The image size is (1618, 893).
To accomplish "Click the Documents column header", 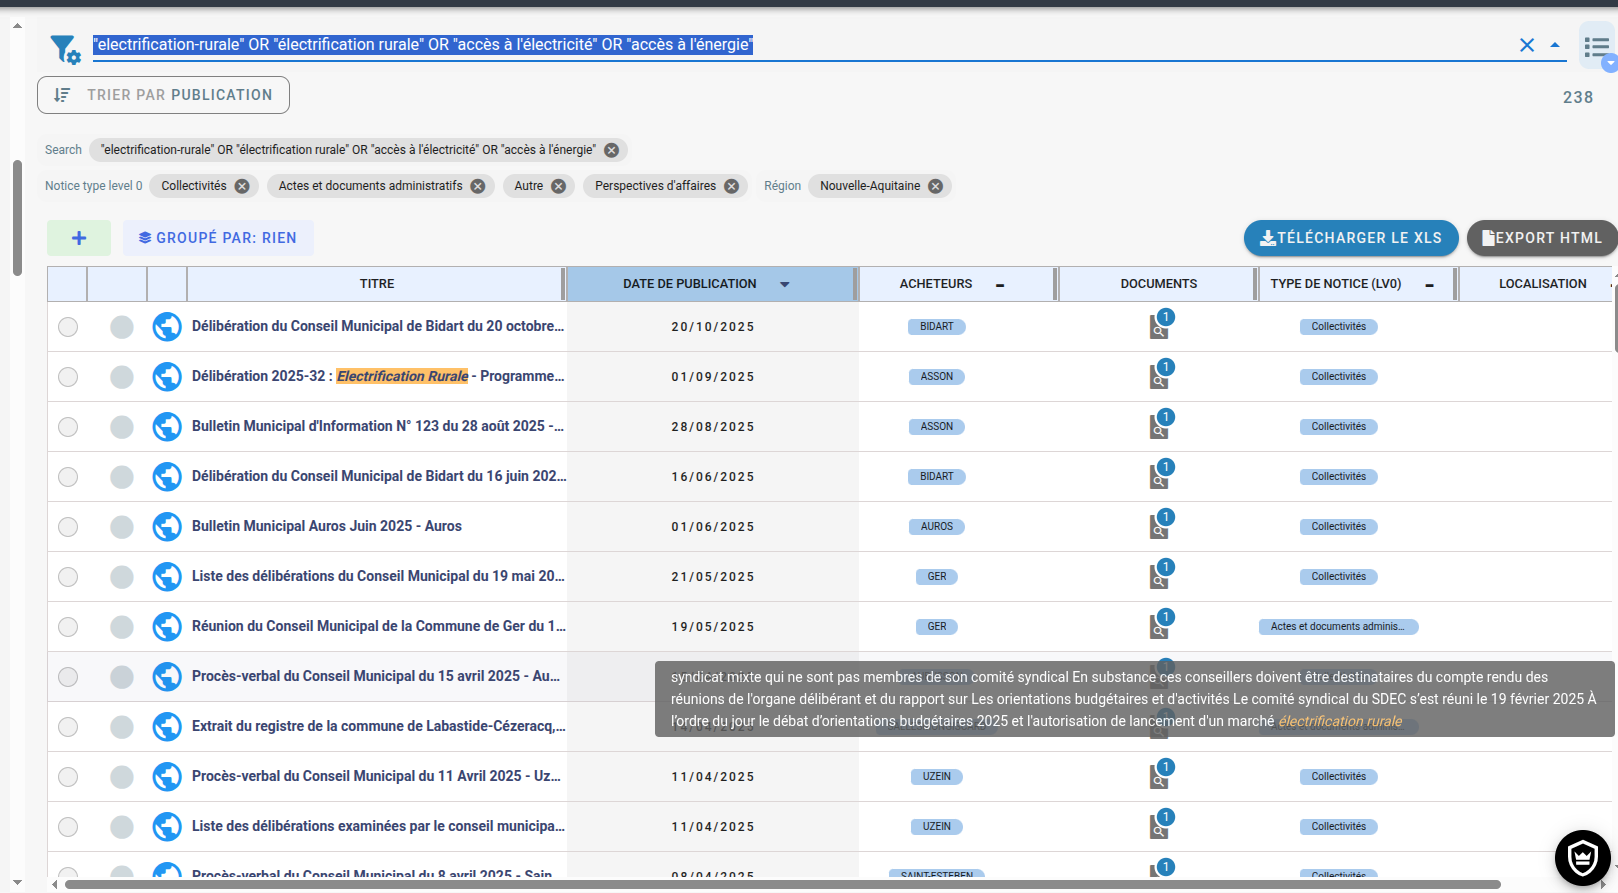I will click(x=1158, y=284).
